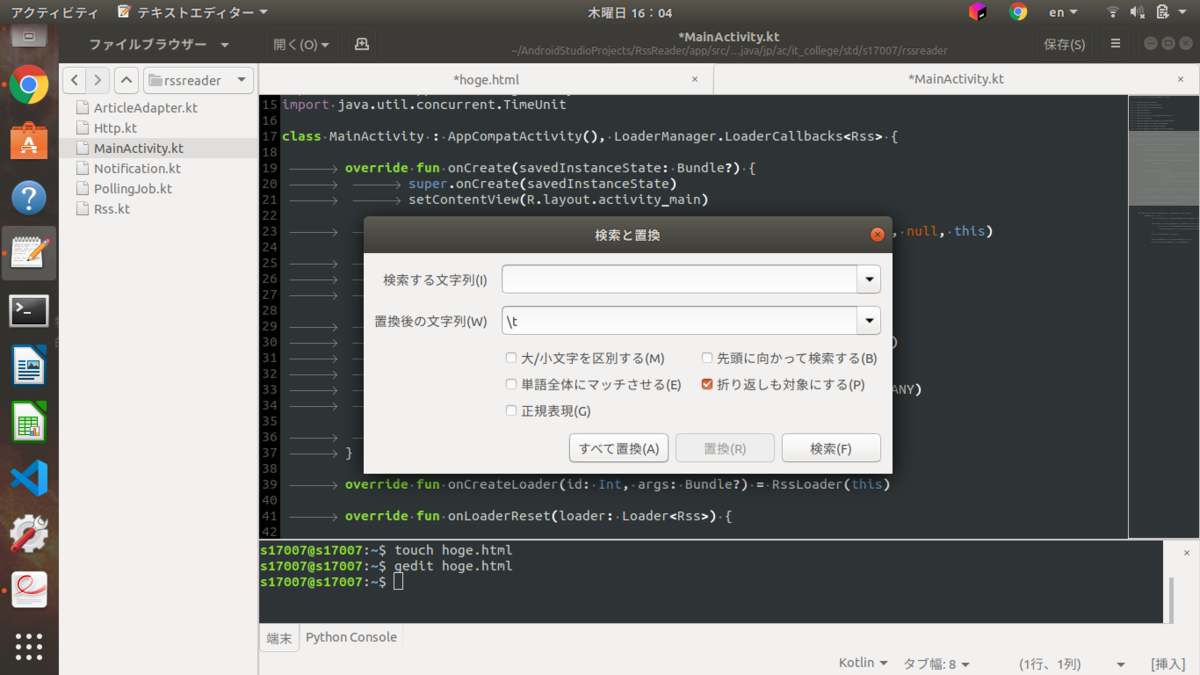The height and width of the screenshot is (675, 1200).
Task: Open the rssreader folder location dropdown
Action: [199, 80]
